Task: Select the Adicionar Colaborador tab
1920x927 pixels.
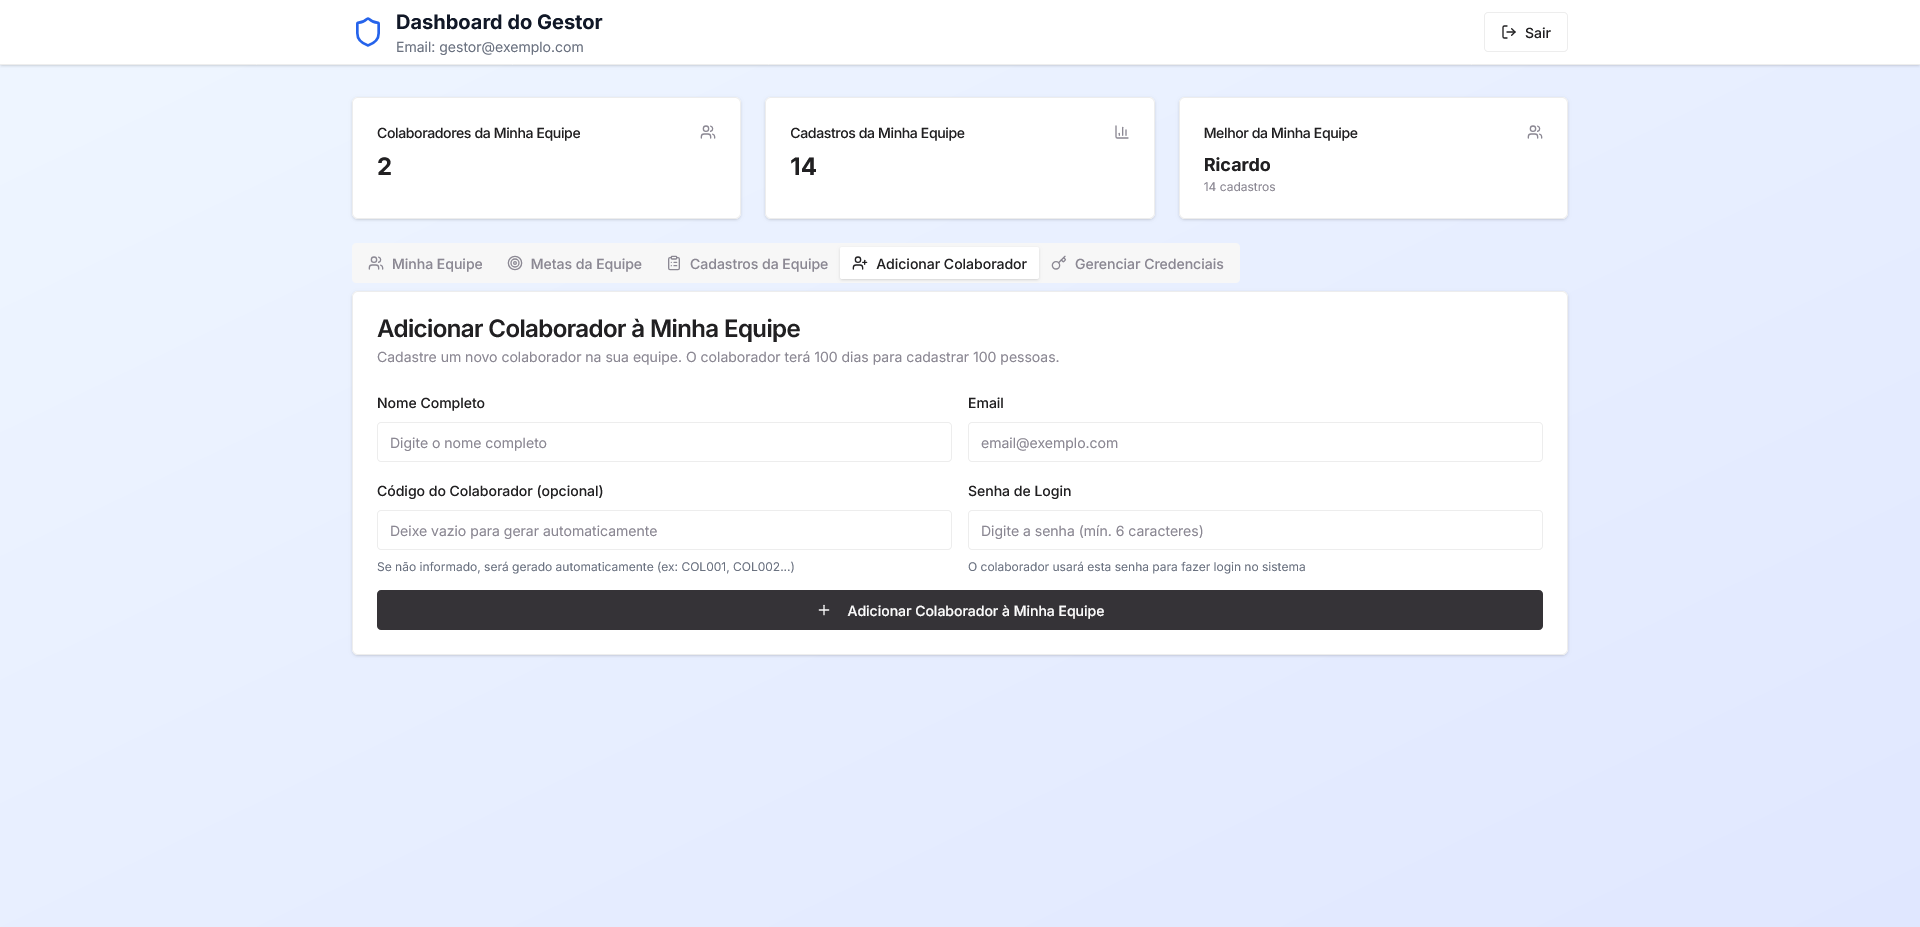Action: tap(940, 263)
